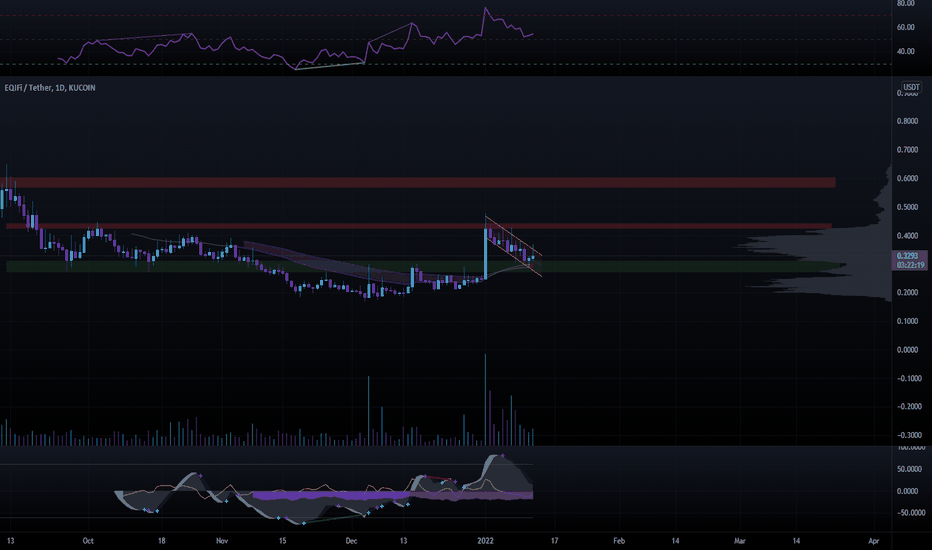Viewport: 932px width, 550px height.
Task: Click the 0.1000 price axis label
Action: pyautogui.click(x=907, y=321)
